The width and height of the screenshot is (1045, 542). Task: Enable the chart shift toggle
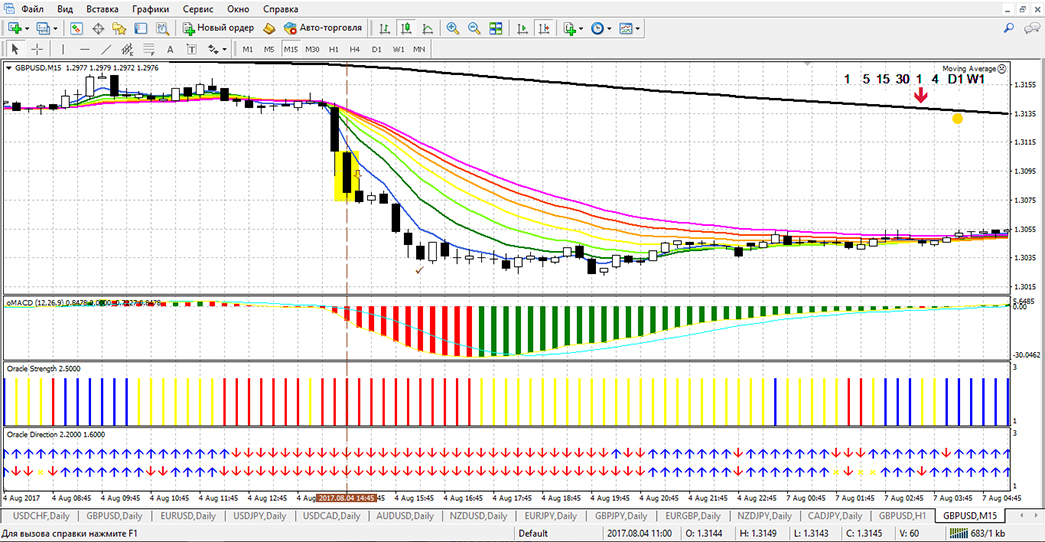coord(546,29)
